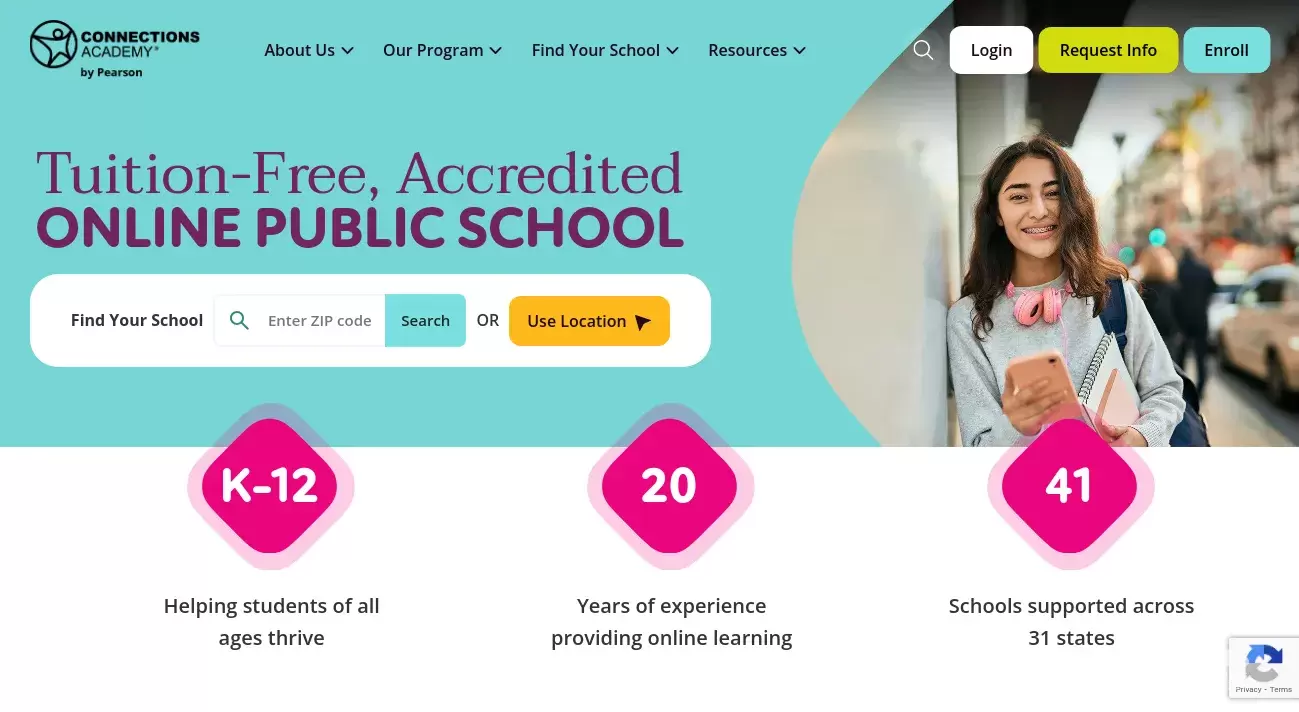Click the Connections Academy logo

tap(114, 49)
